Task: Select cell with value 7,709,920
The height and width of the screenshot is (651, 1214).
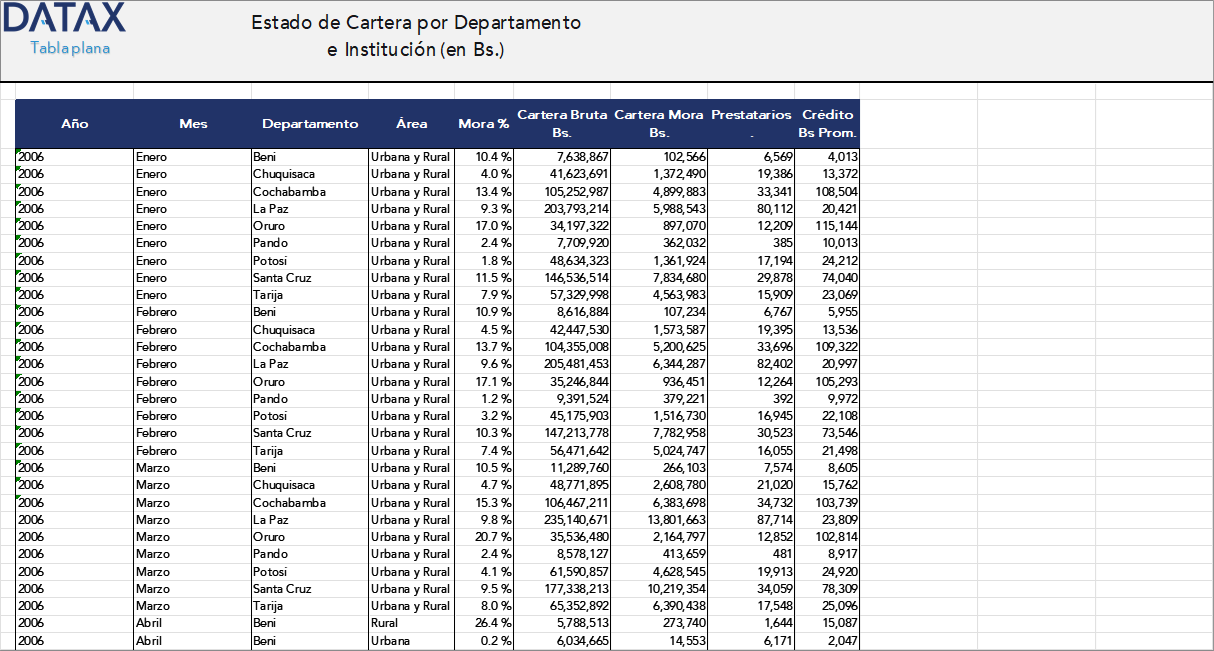Action: pos(562,243)
